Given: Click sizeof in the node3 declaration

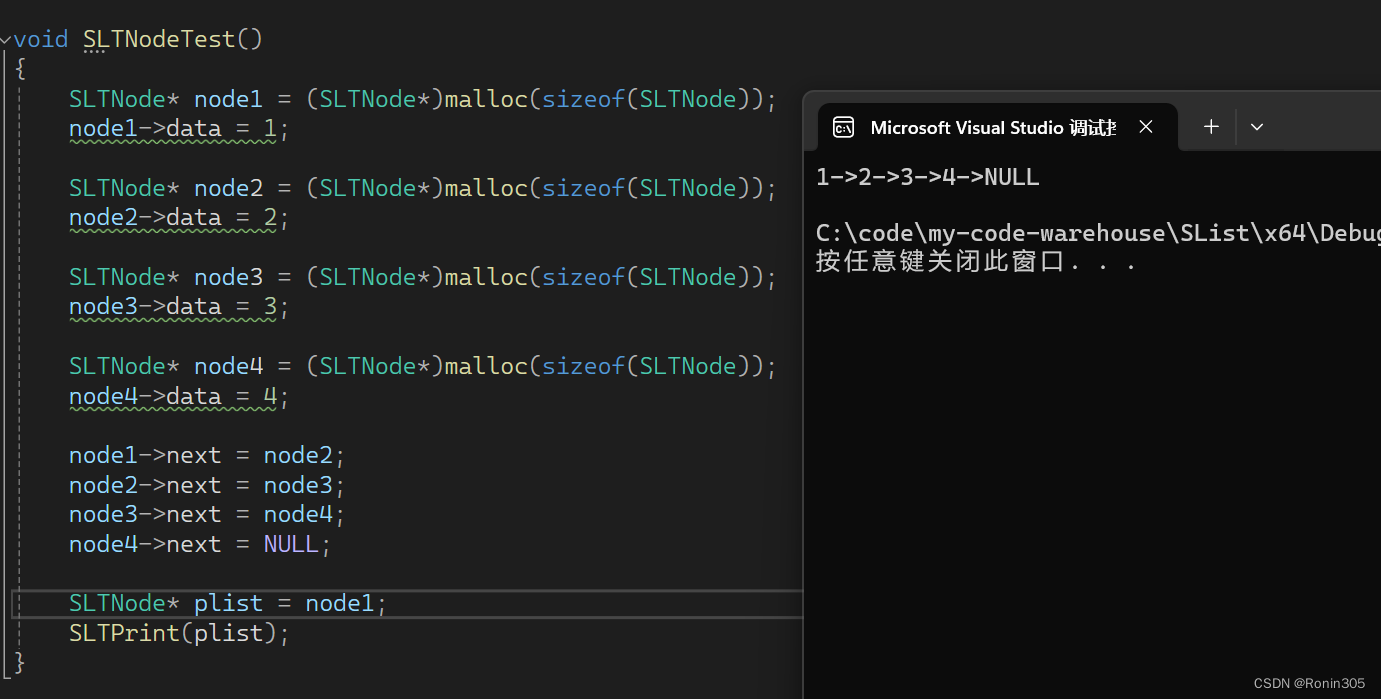Looking at the screenshot, I should click(583, 277).
